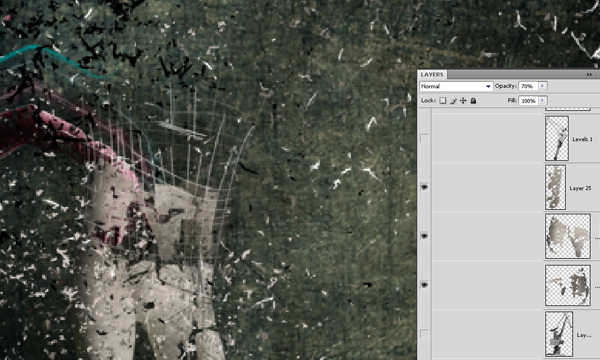Select Layer 25 by its name
This screenshot has height=360, width=600.
tap(580, 188)
